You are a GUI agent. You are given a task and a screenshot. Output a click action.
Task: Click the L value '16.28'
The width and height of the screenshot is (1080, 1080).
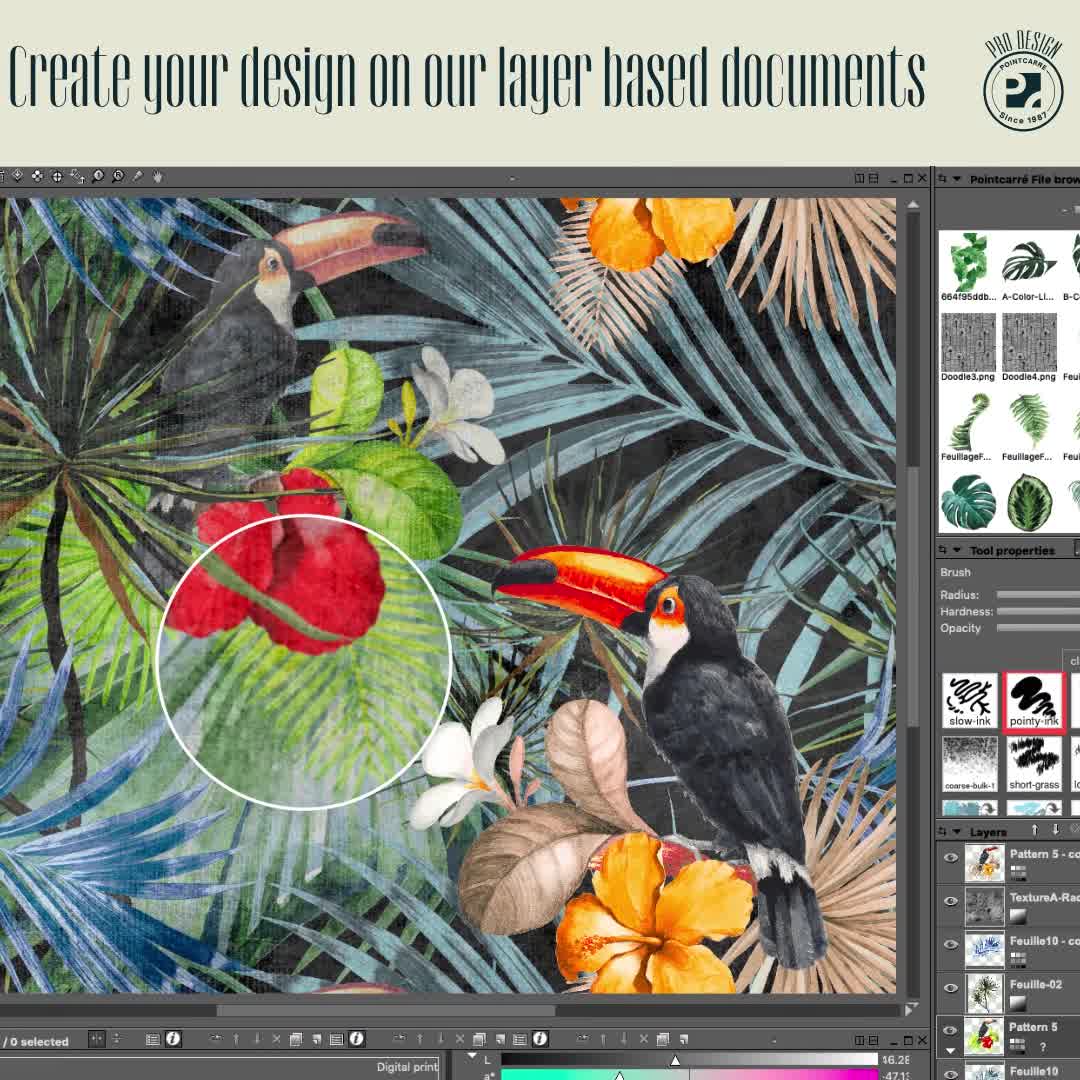895,1059
